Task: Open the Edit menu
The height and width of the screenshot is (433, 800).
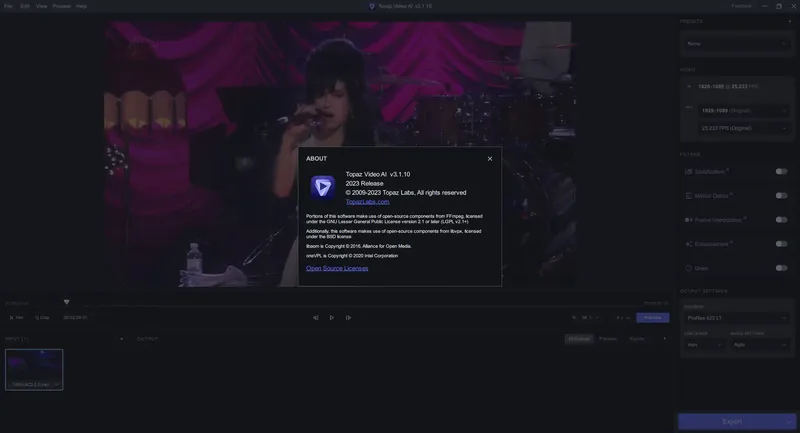Action: pos(25,6)
